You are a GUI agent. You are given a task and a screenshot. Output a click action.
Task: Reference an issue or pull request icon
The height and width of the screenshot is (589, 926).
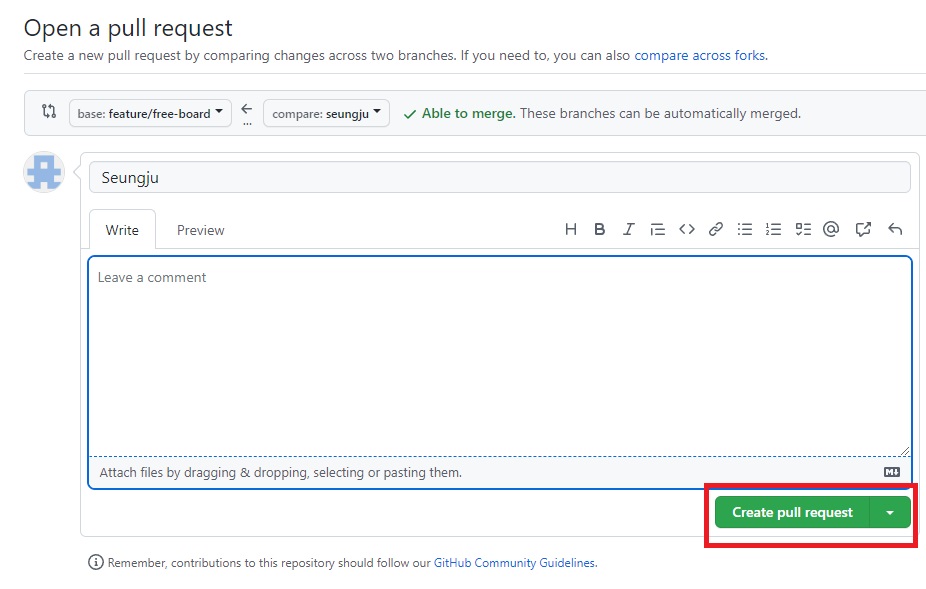(x=863, y=229)
